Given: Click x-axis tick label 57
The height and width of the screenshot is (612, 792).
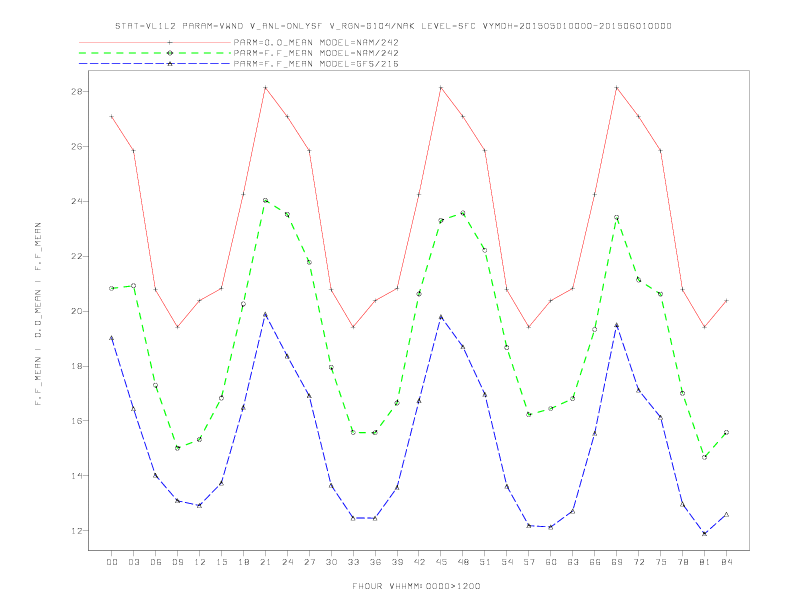Looking at the screenshot, I should (529, 562).
